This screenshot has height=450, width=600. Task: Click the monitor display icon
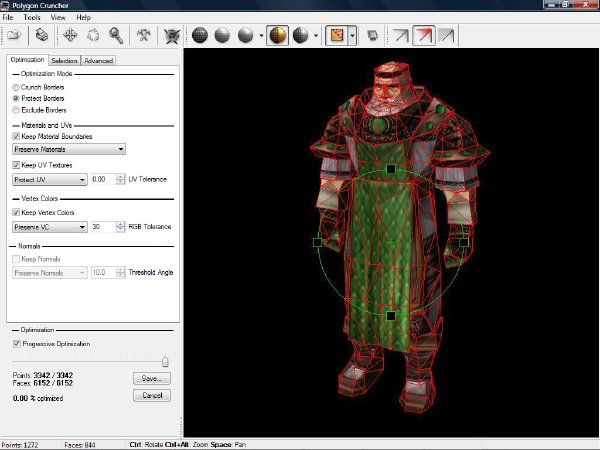[372, 36]
